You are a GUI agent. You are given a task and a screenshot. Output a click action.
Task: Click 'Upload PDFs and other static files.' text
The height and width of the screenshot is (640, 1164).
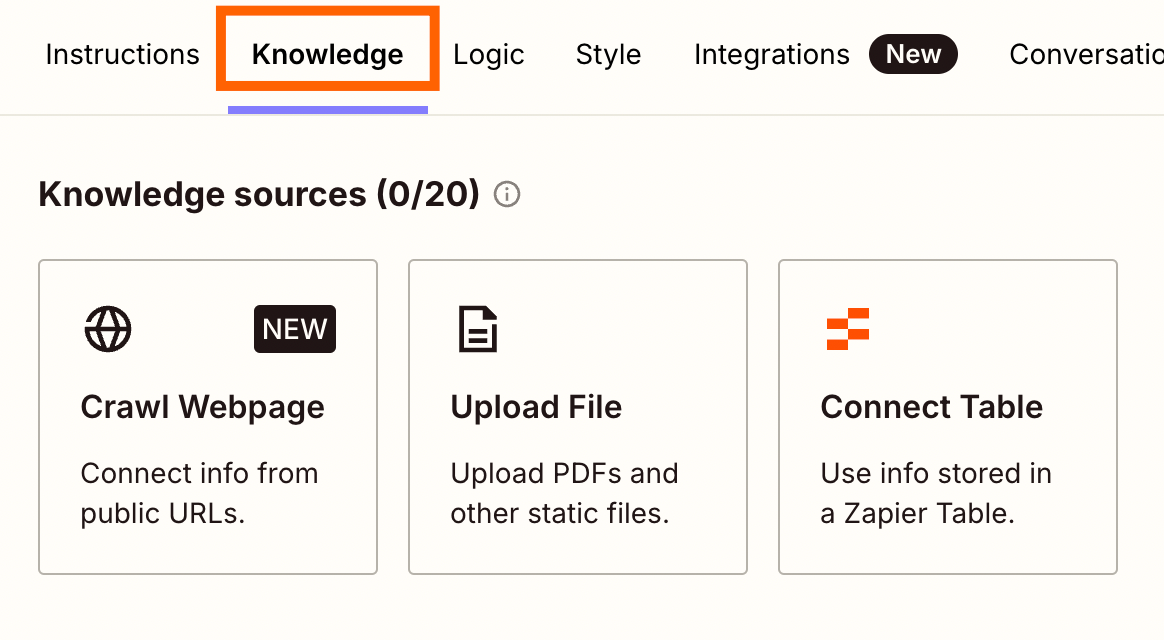[564, 493]
